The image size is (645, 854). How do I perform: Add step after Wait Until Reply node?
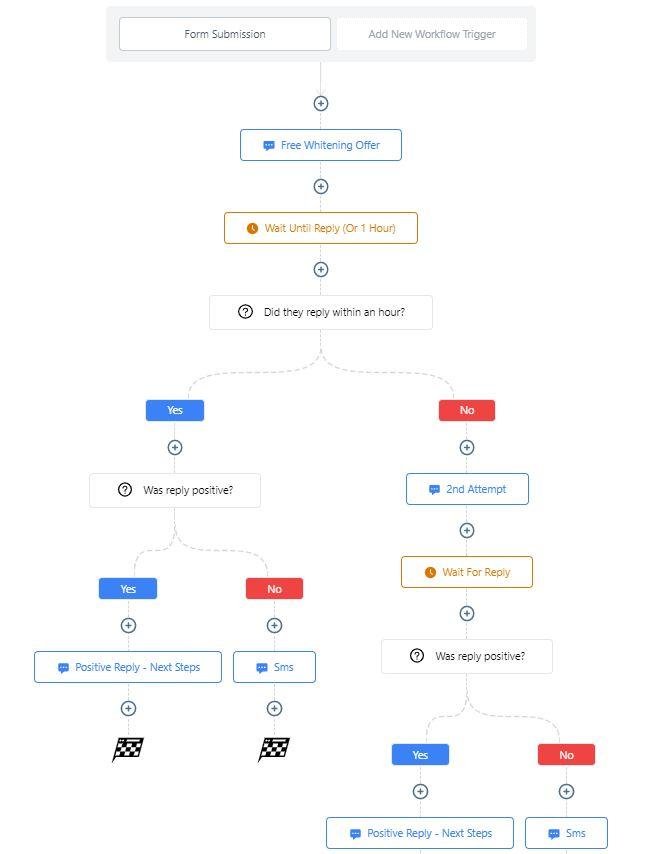click(x=321, y=270)
